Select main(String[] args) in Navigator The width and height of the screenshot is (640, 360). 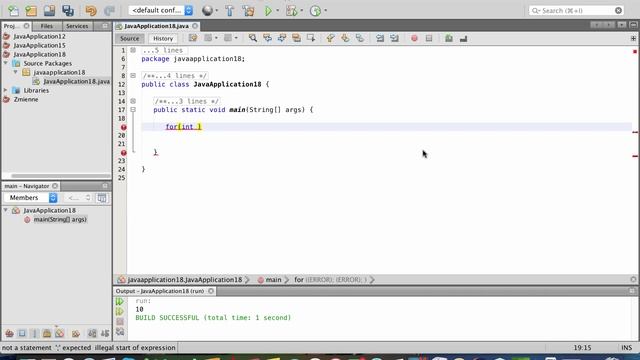coord(60,219)
